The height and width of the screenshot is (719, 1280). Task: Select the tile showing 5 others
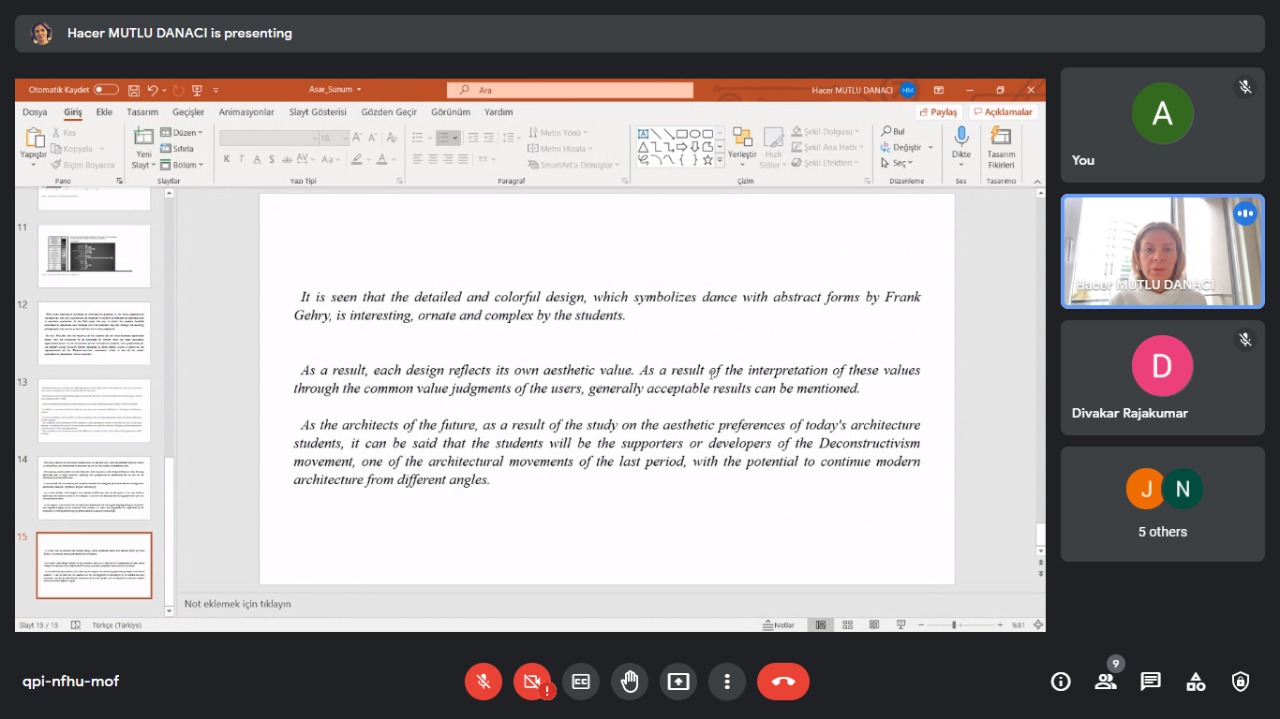click(x=1162, y=504)
